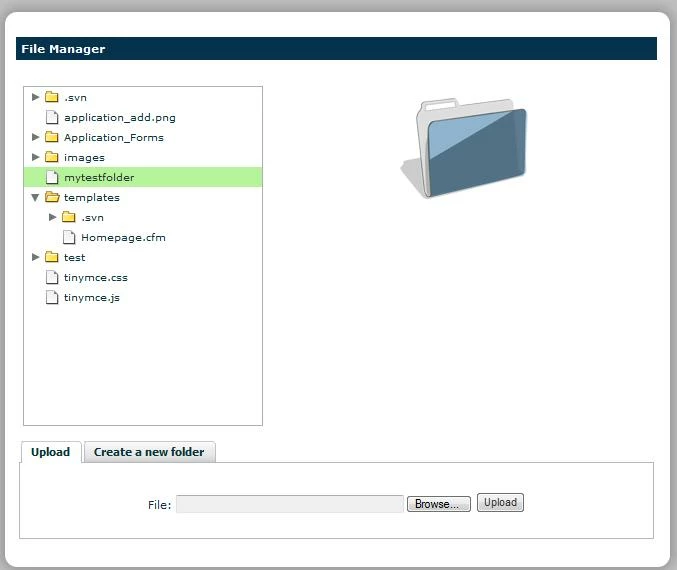Click the large blue folder preview image
Image resolution: width=677 pixels, height=570 pixels.
click(x=464, y=148)
